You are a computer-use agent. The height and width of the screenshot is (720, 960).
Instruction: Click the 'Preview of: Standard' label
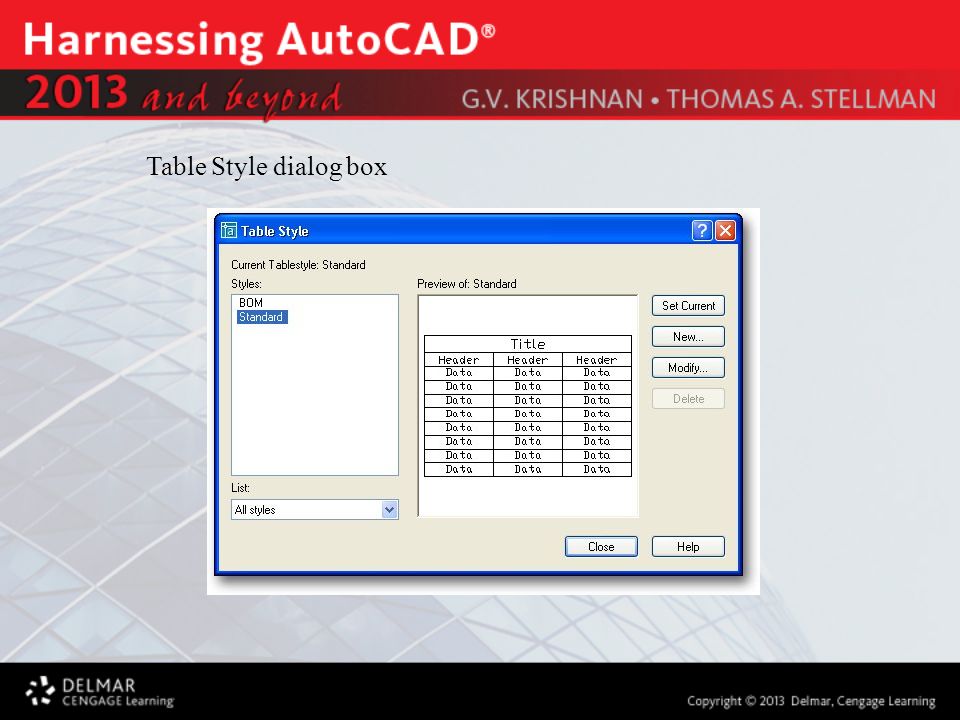467,283
